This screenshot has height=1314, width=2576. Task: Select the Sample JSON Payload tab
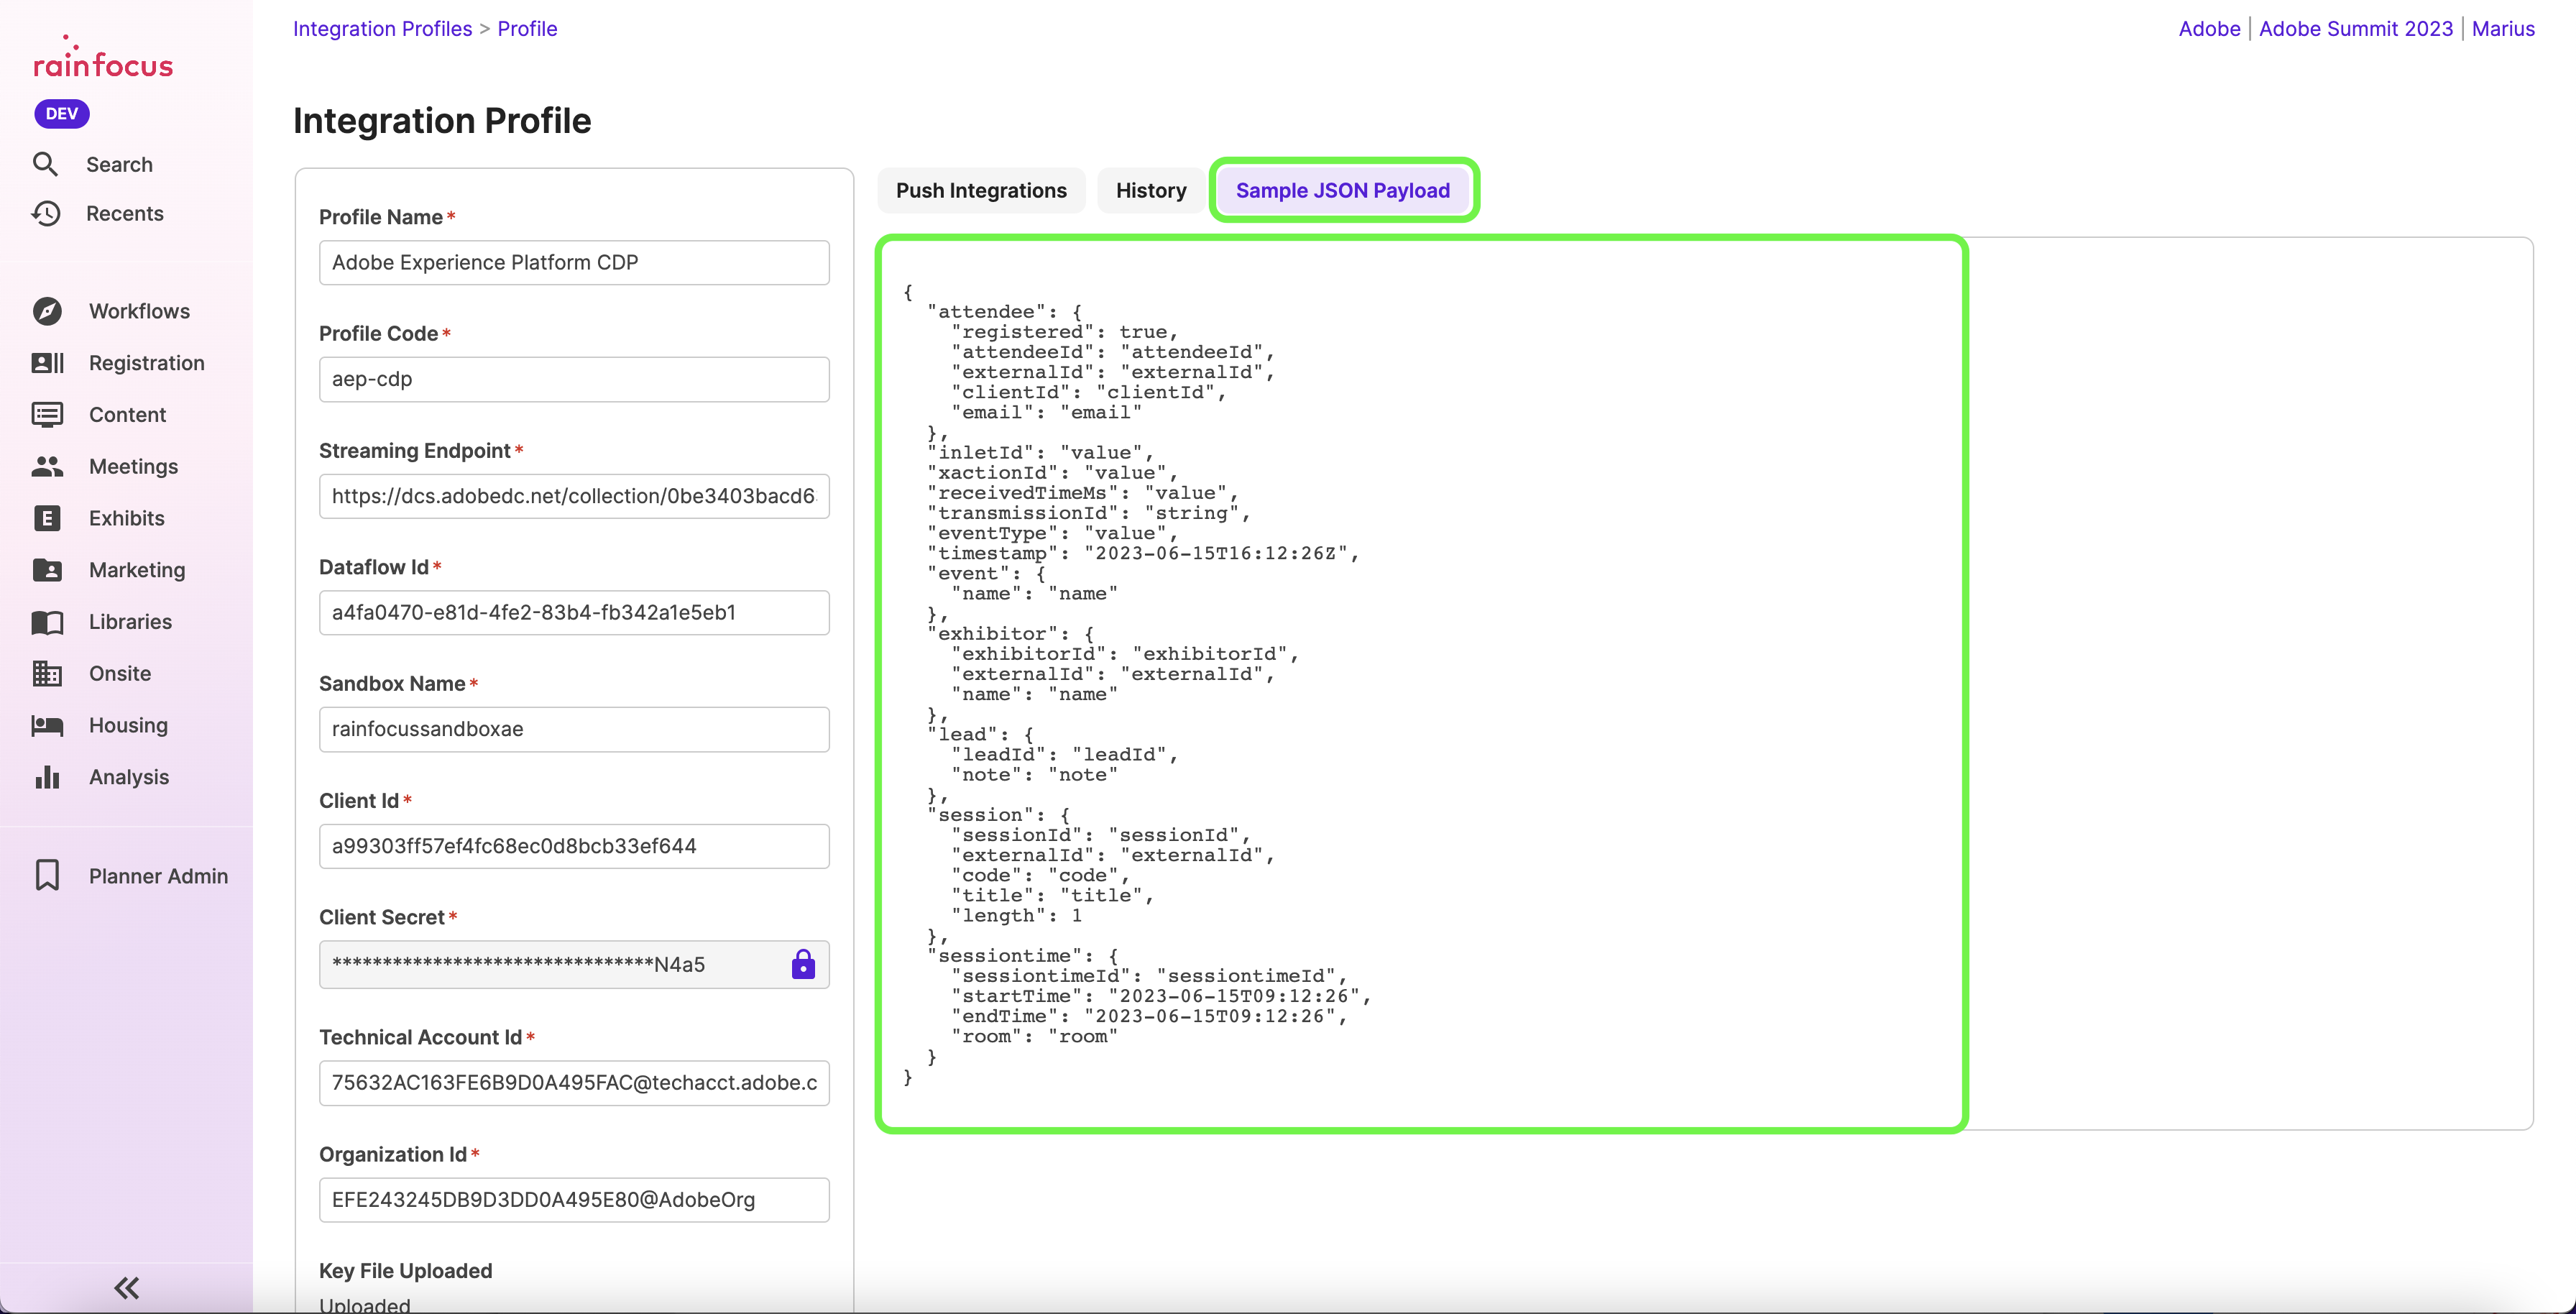coord(1342,190)
